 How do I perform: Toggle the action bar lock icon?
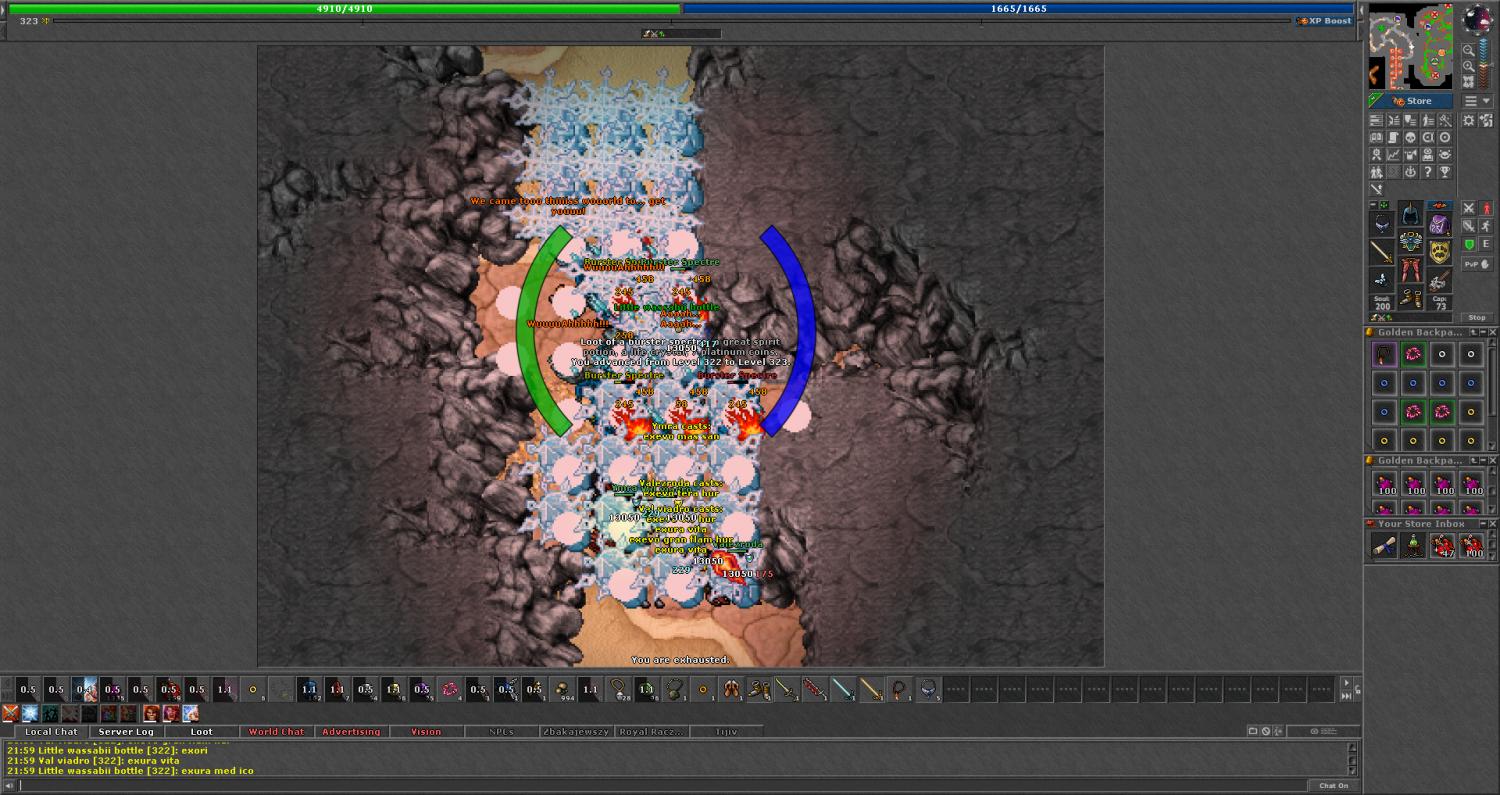pos(1358,689)
